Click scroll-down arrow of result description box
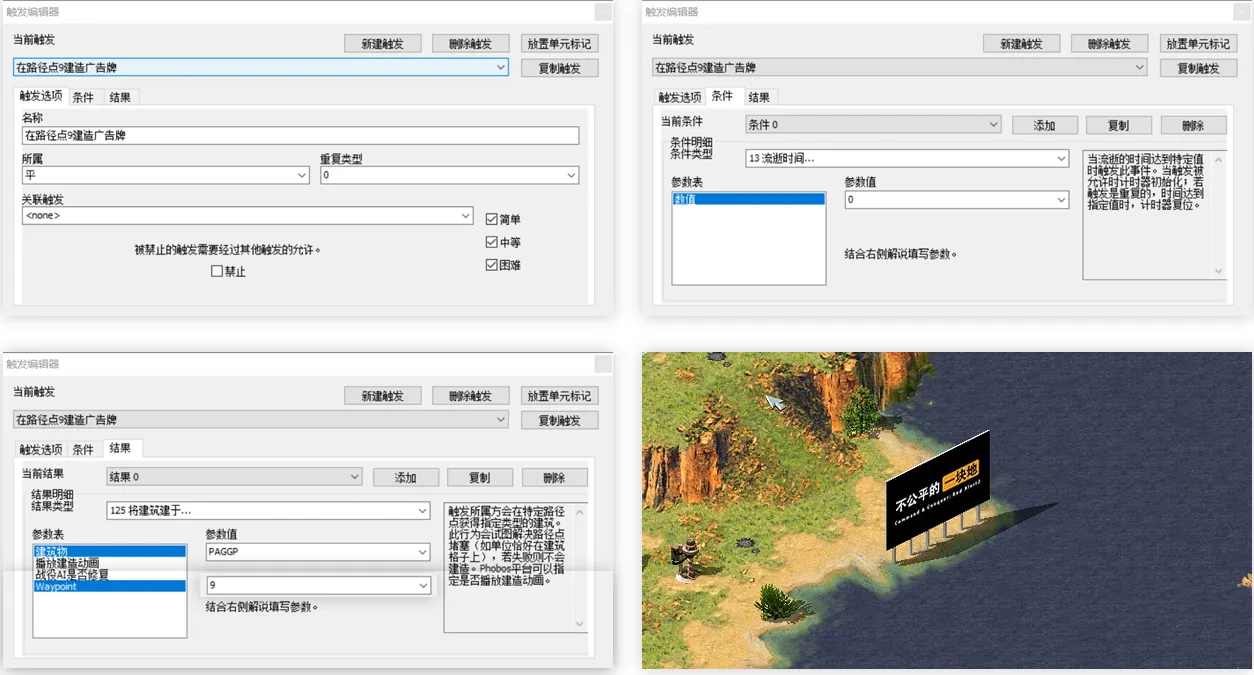This screenshot has height=675, width=1254. click(580, 623)
